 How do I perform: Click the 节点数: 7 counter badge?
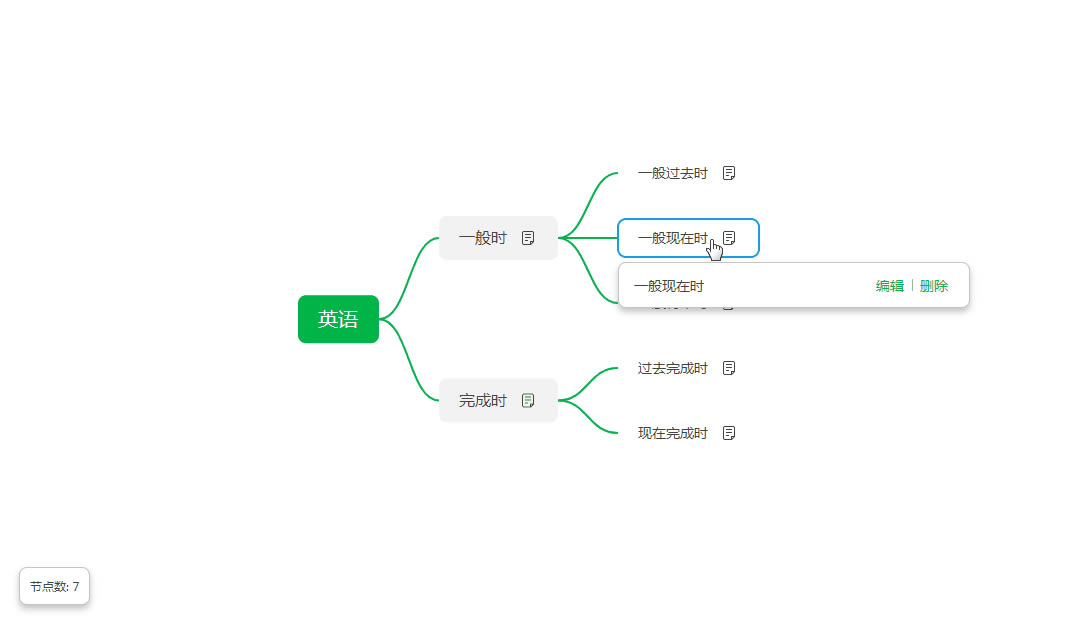point(54,587)
